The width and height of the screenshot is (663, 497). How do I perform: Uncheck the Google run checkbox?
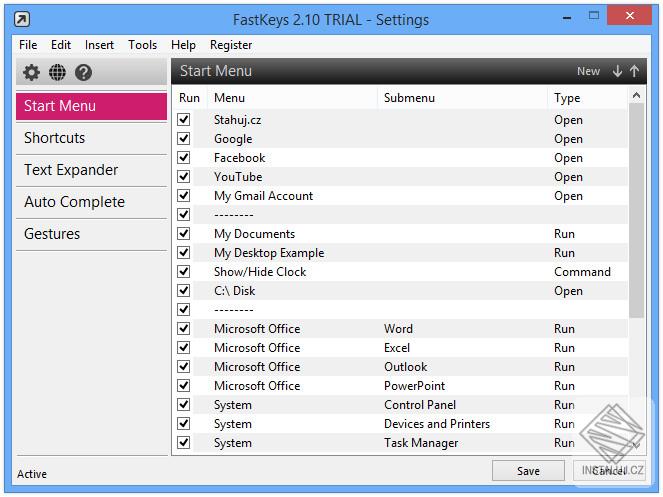pyautogui.click(x=184, y=139)
